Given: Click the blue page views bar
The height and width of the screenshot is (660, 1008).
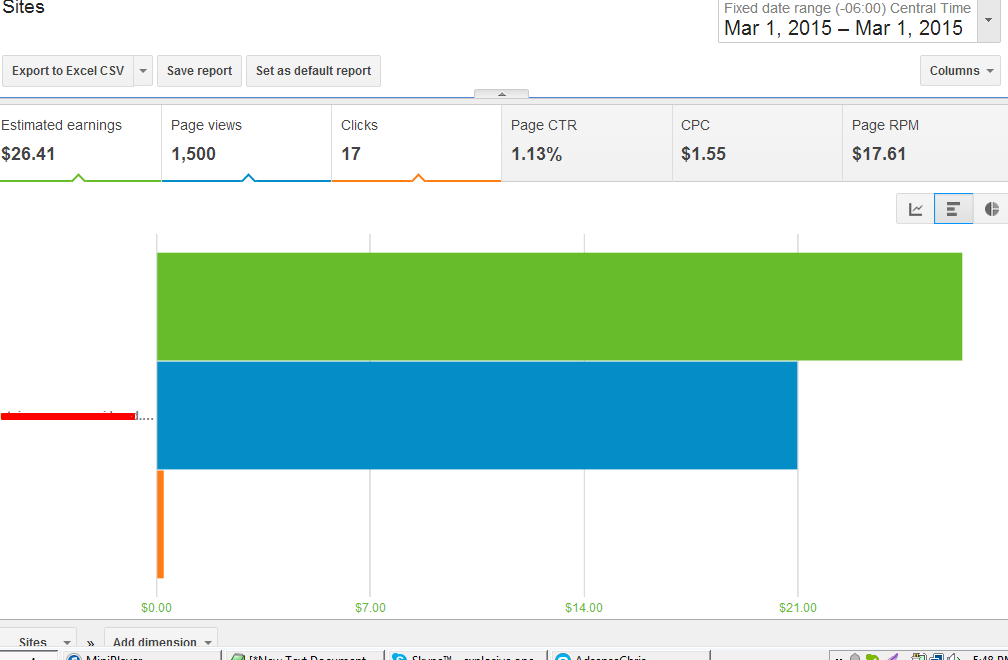Looking at the screenshot, I should tap(477, 415).
